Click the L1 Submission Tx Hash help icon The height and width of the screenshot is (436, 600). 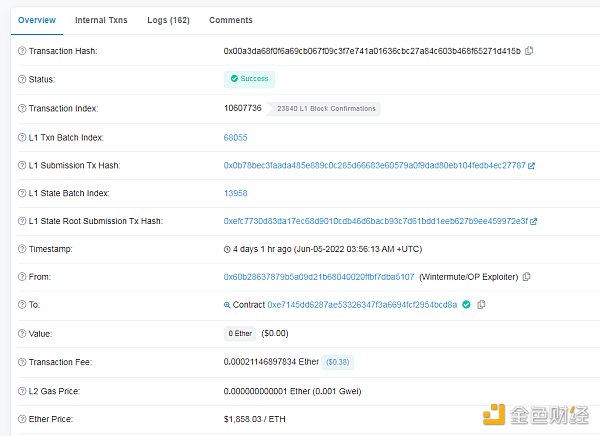coord(22,165)
